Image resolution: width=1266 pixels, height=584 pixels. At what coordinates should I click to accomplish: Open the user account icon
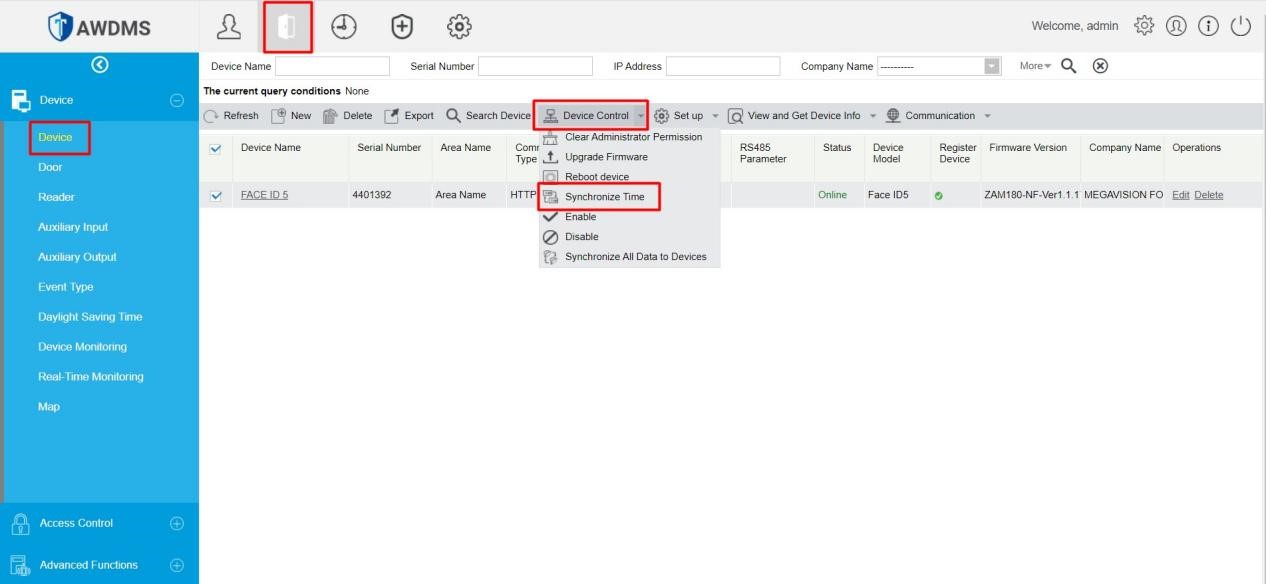click(1176, 26)
